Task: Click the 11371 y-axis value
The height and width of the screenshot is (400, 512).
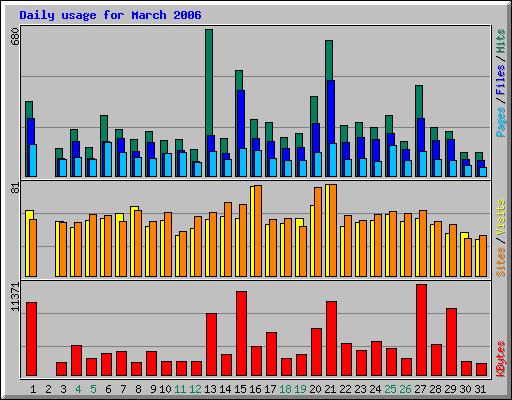Action: tap(15, 297)
